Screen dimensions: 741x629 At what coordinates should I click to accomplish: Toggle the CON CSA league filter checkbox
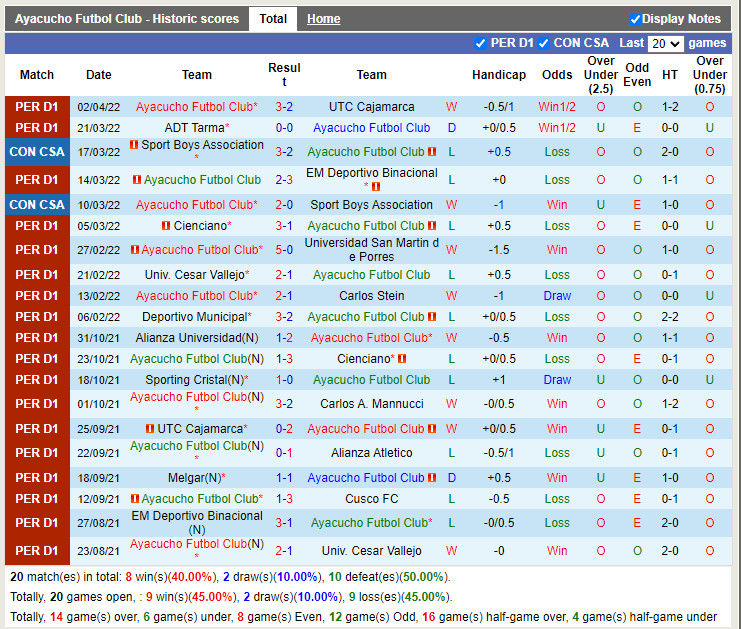[544, 43]
